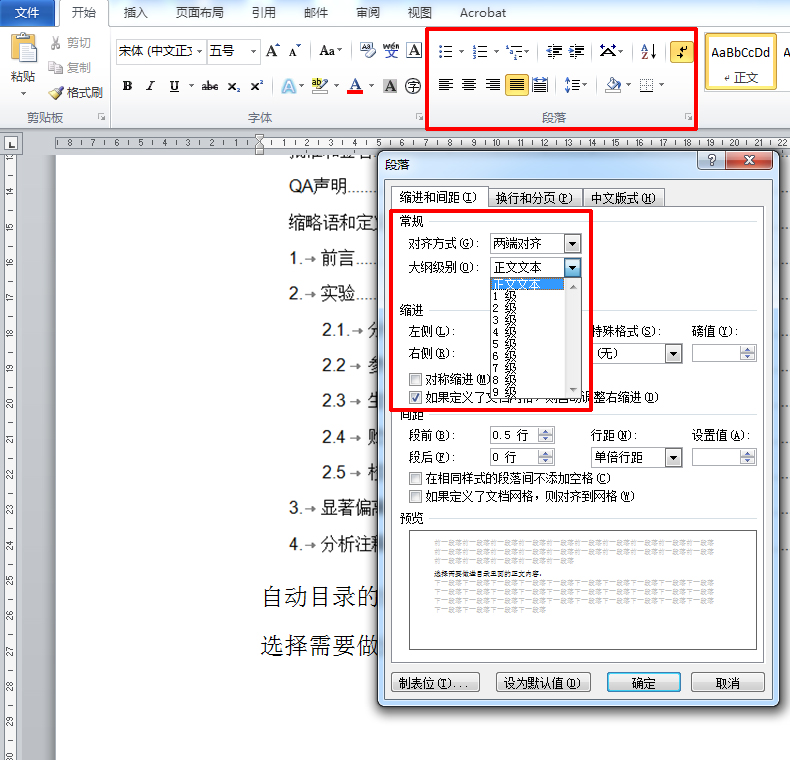Open the 对齐方式 alignment dropdown
Viewport: 790px width, 760px height.
572,244
